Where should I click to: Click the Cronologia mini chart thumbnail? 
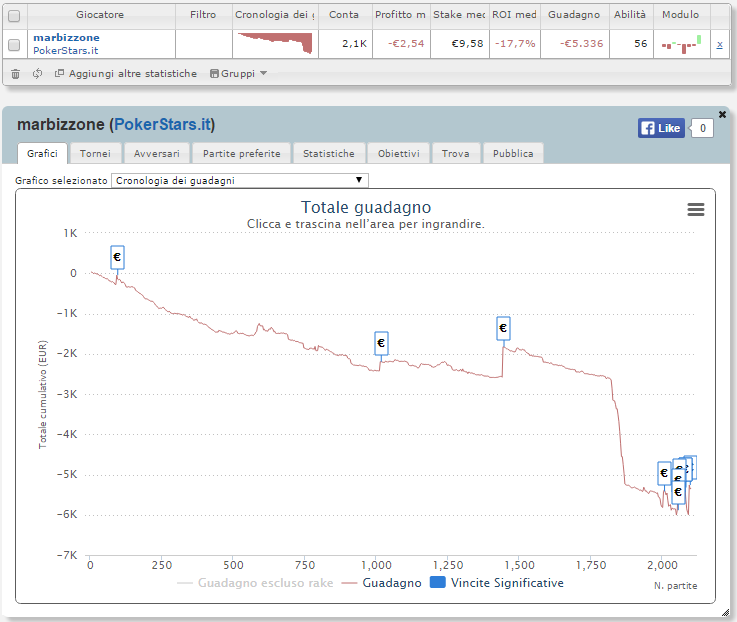click(275, 43)
